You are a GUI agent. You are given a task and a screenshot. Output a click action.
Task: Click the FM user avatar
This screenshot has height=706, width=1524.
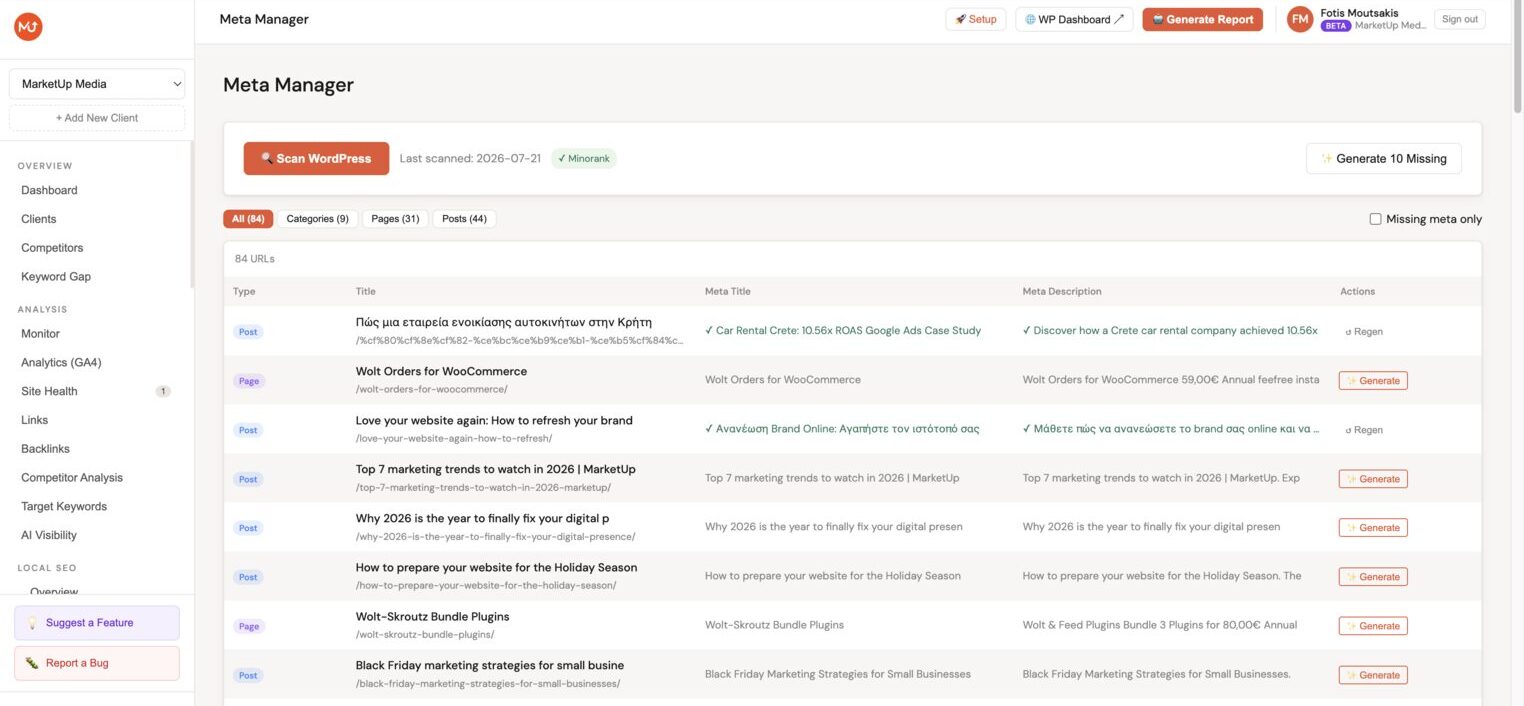1300,19
